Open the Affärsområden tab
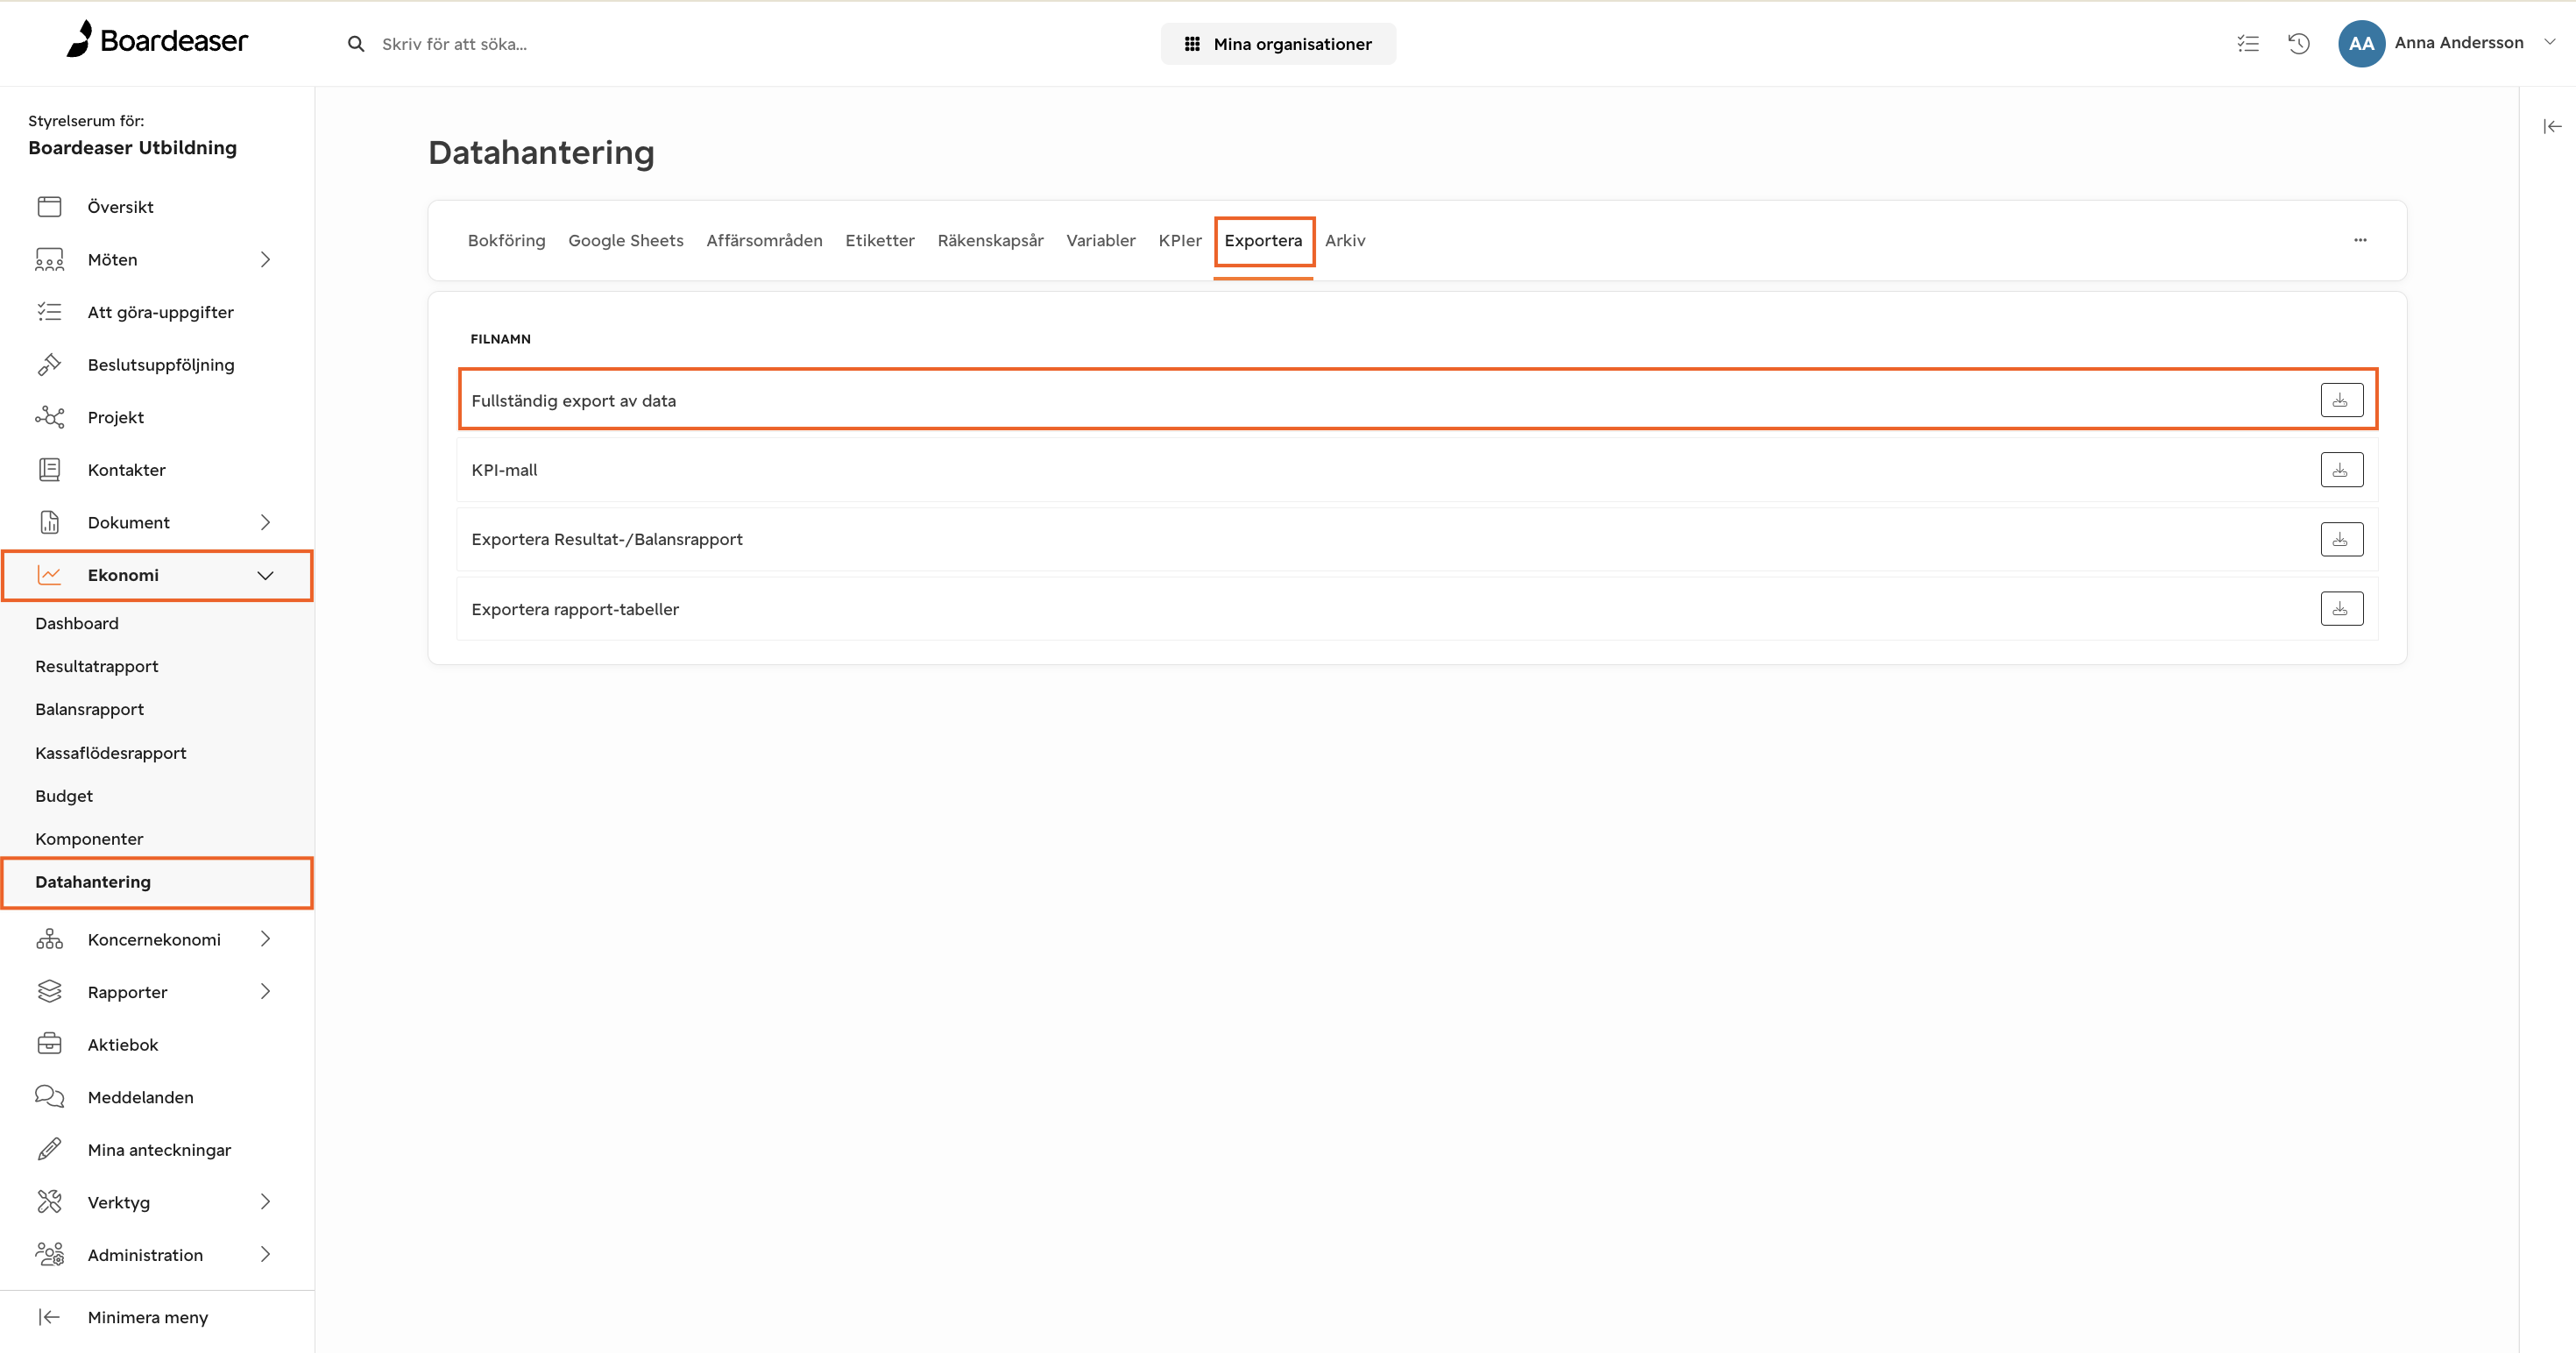 coord(764,240)
